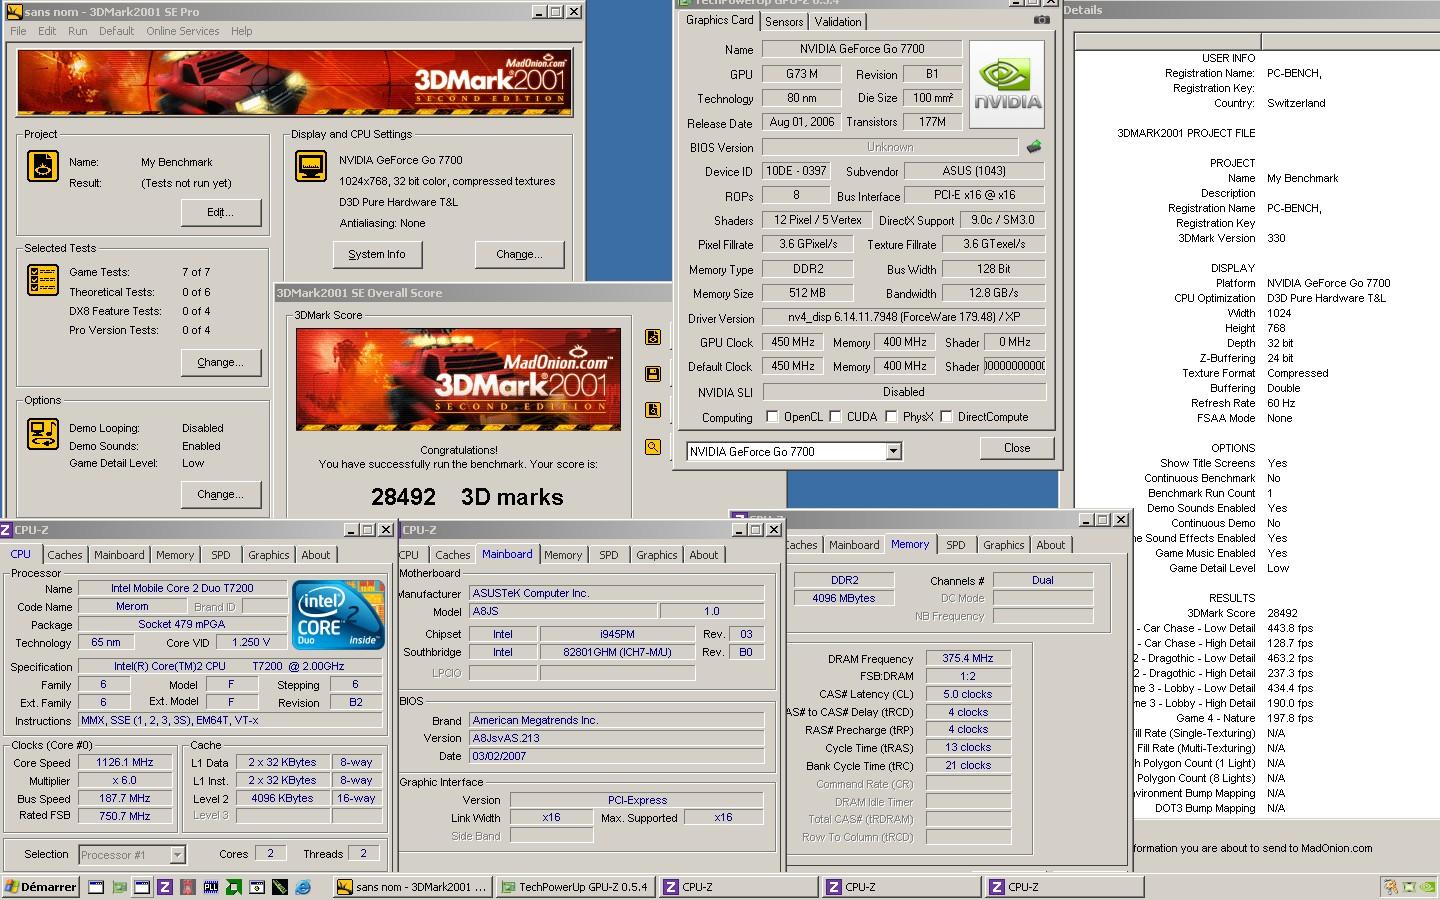Click the Edit... button in Project
The width and height of the screenshot is (1440, 900).
pos(221,212)
